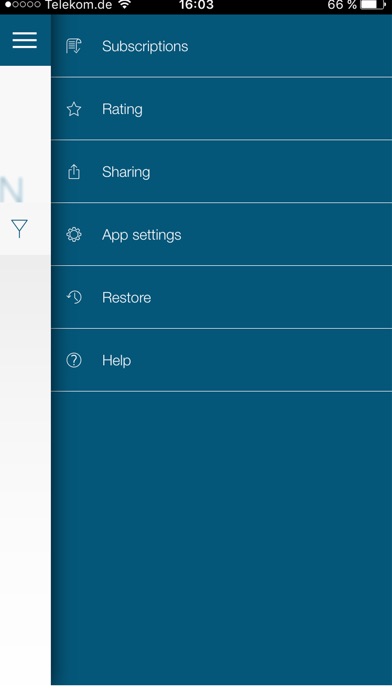
Task: Click the Subscriptions document icon
Action: (74, 46)
